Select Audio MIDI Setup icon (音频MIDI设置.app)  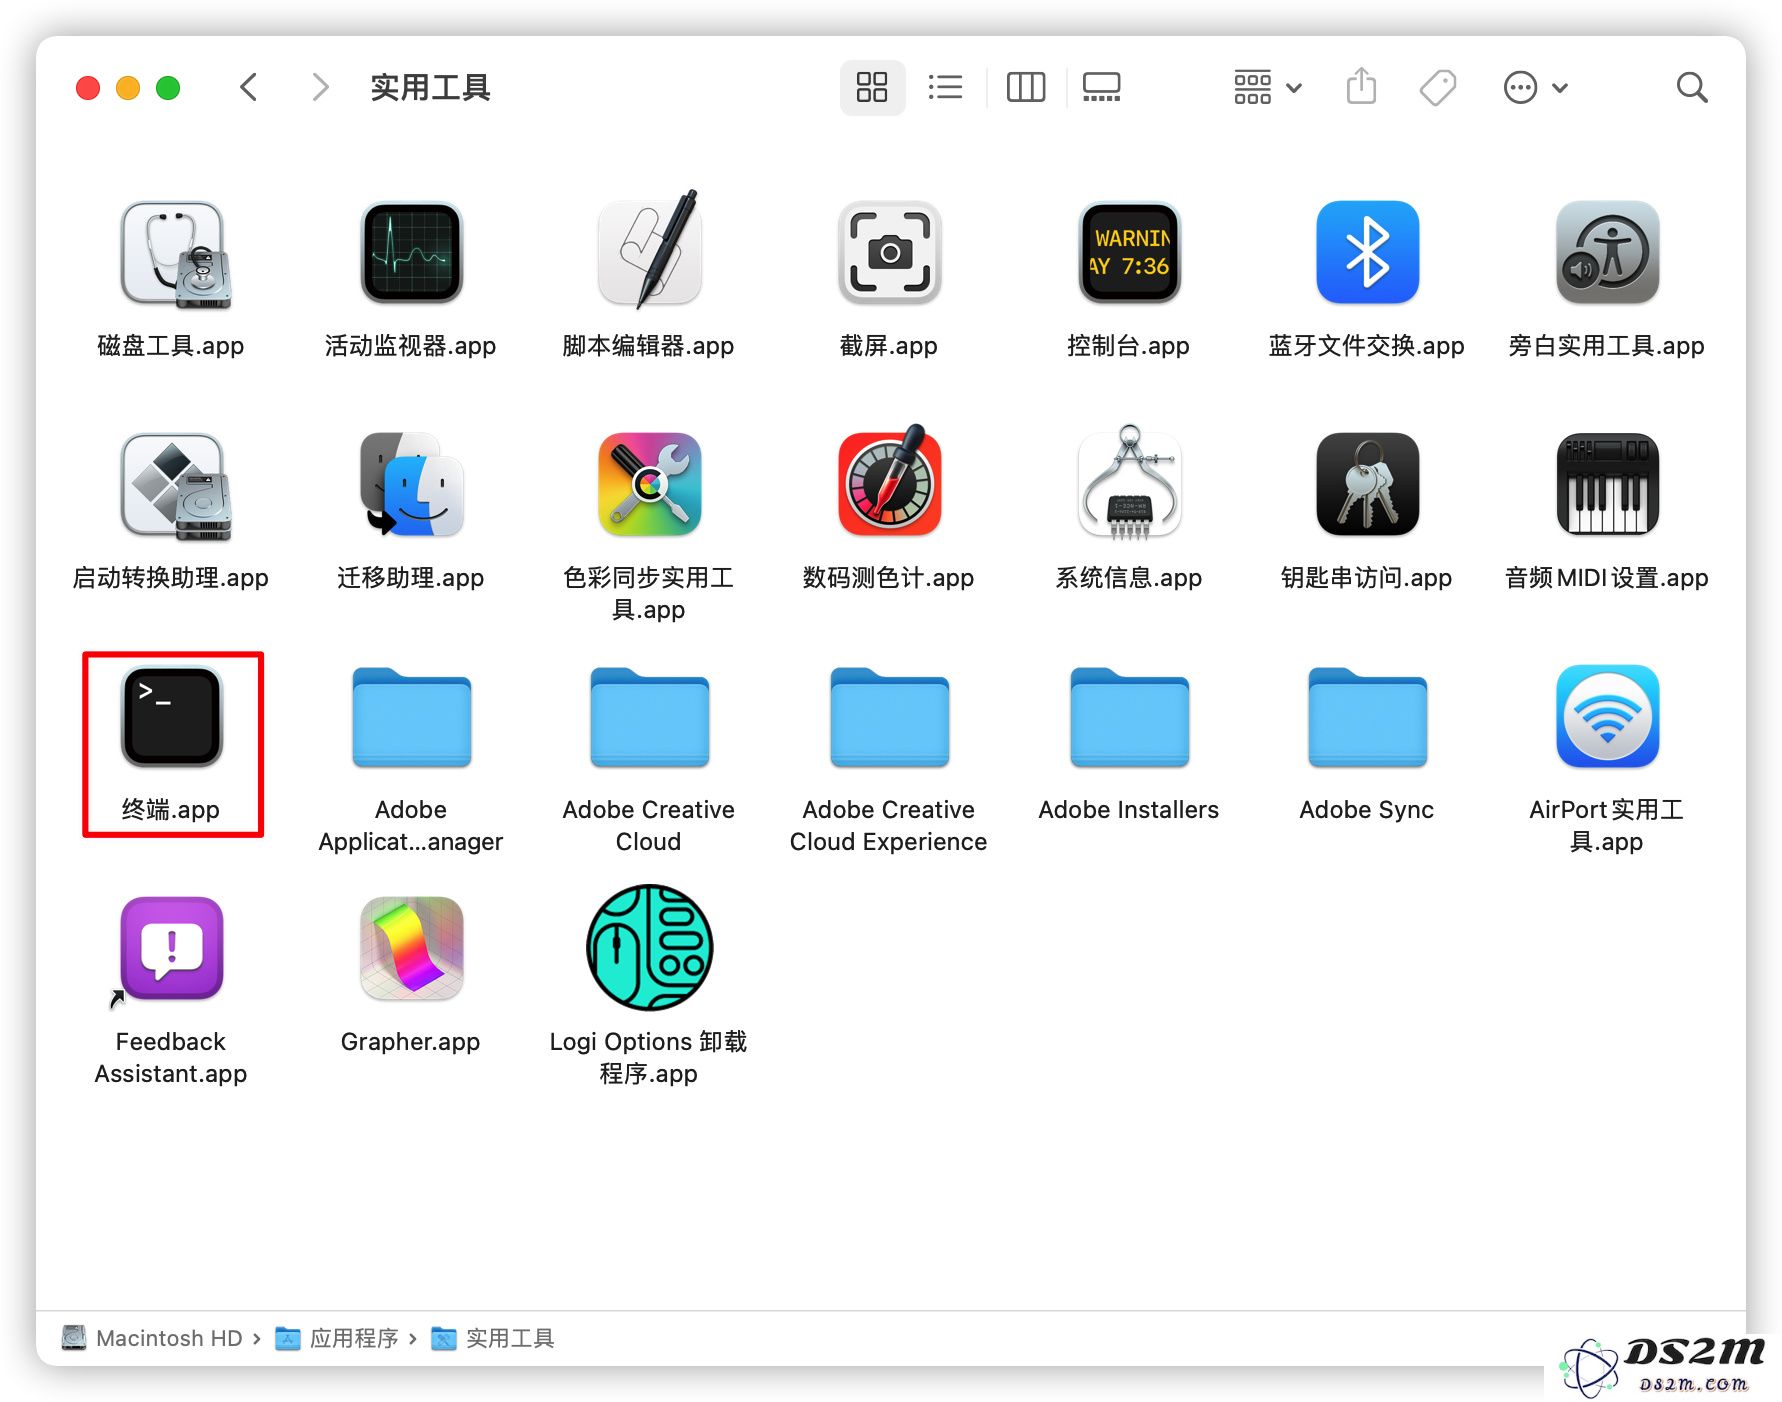click(1607, 485)
